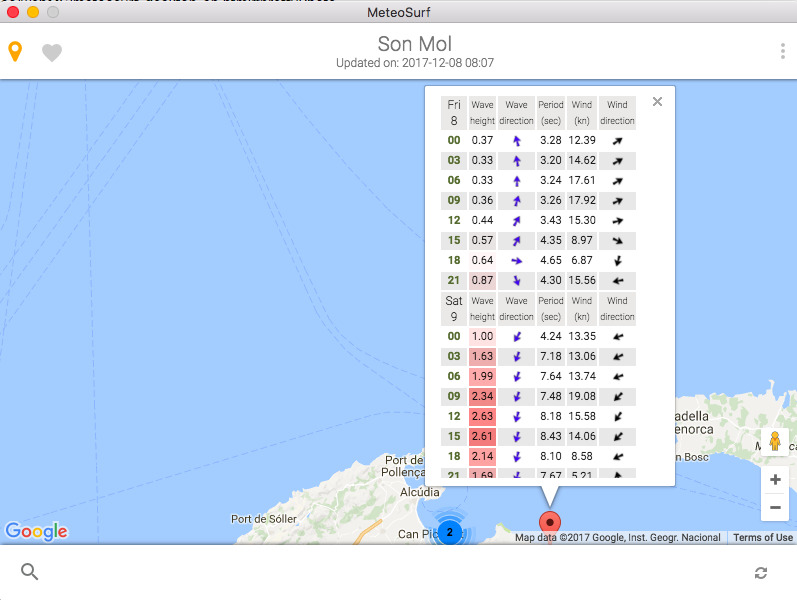
Task: Click wave height cell 2.61
Action: tap(482, 436)
